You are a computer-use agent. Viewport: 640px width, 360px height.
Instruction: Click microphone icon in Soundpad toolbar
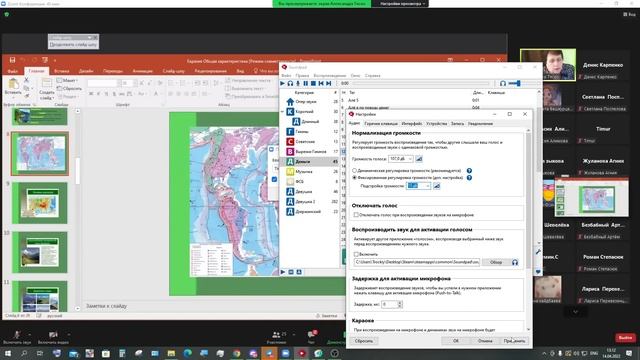[298, 83]
